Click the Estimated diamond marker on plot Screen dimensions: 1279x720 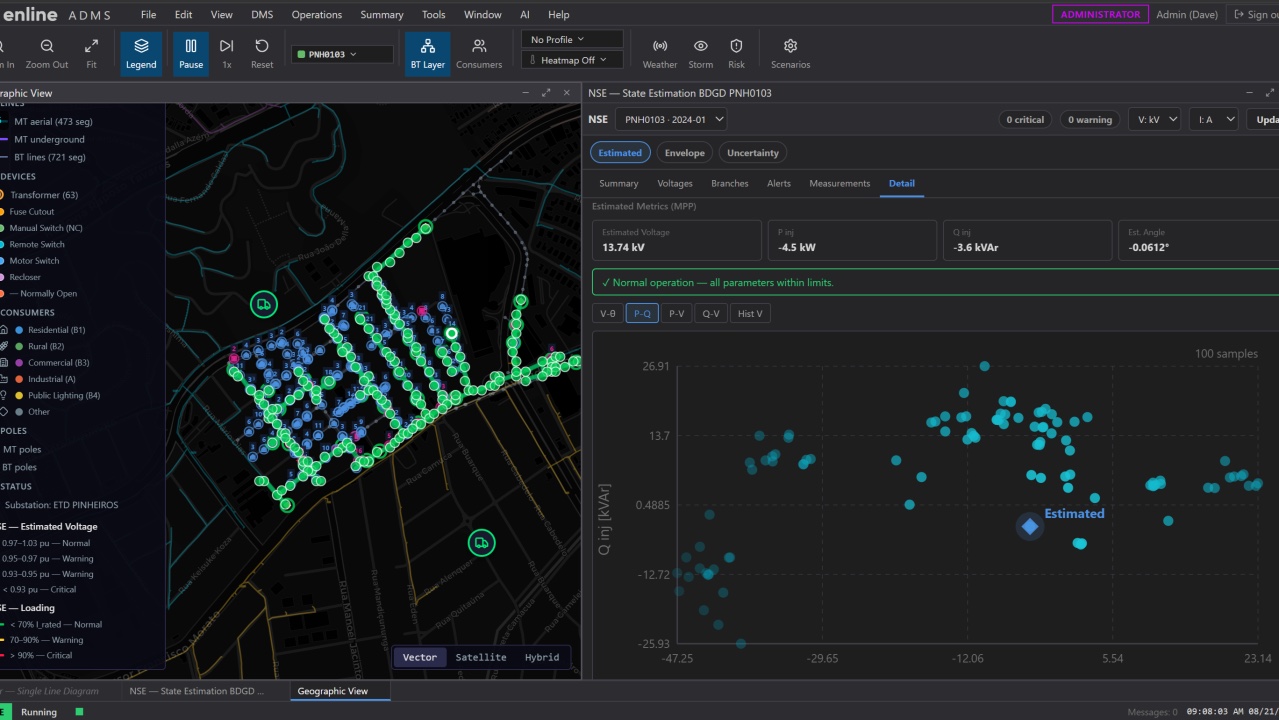point(1029,526)
